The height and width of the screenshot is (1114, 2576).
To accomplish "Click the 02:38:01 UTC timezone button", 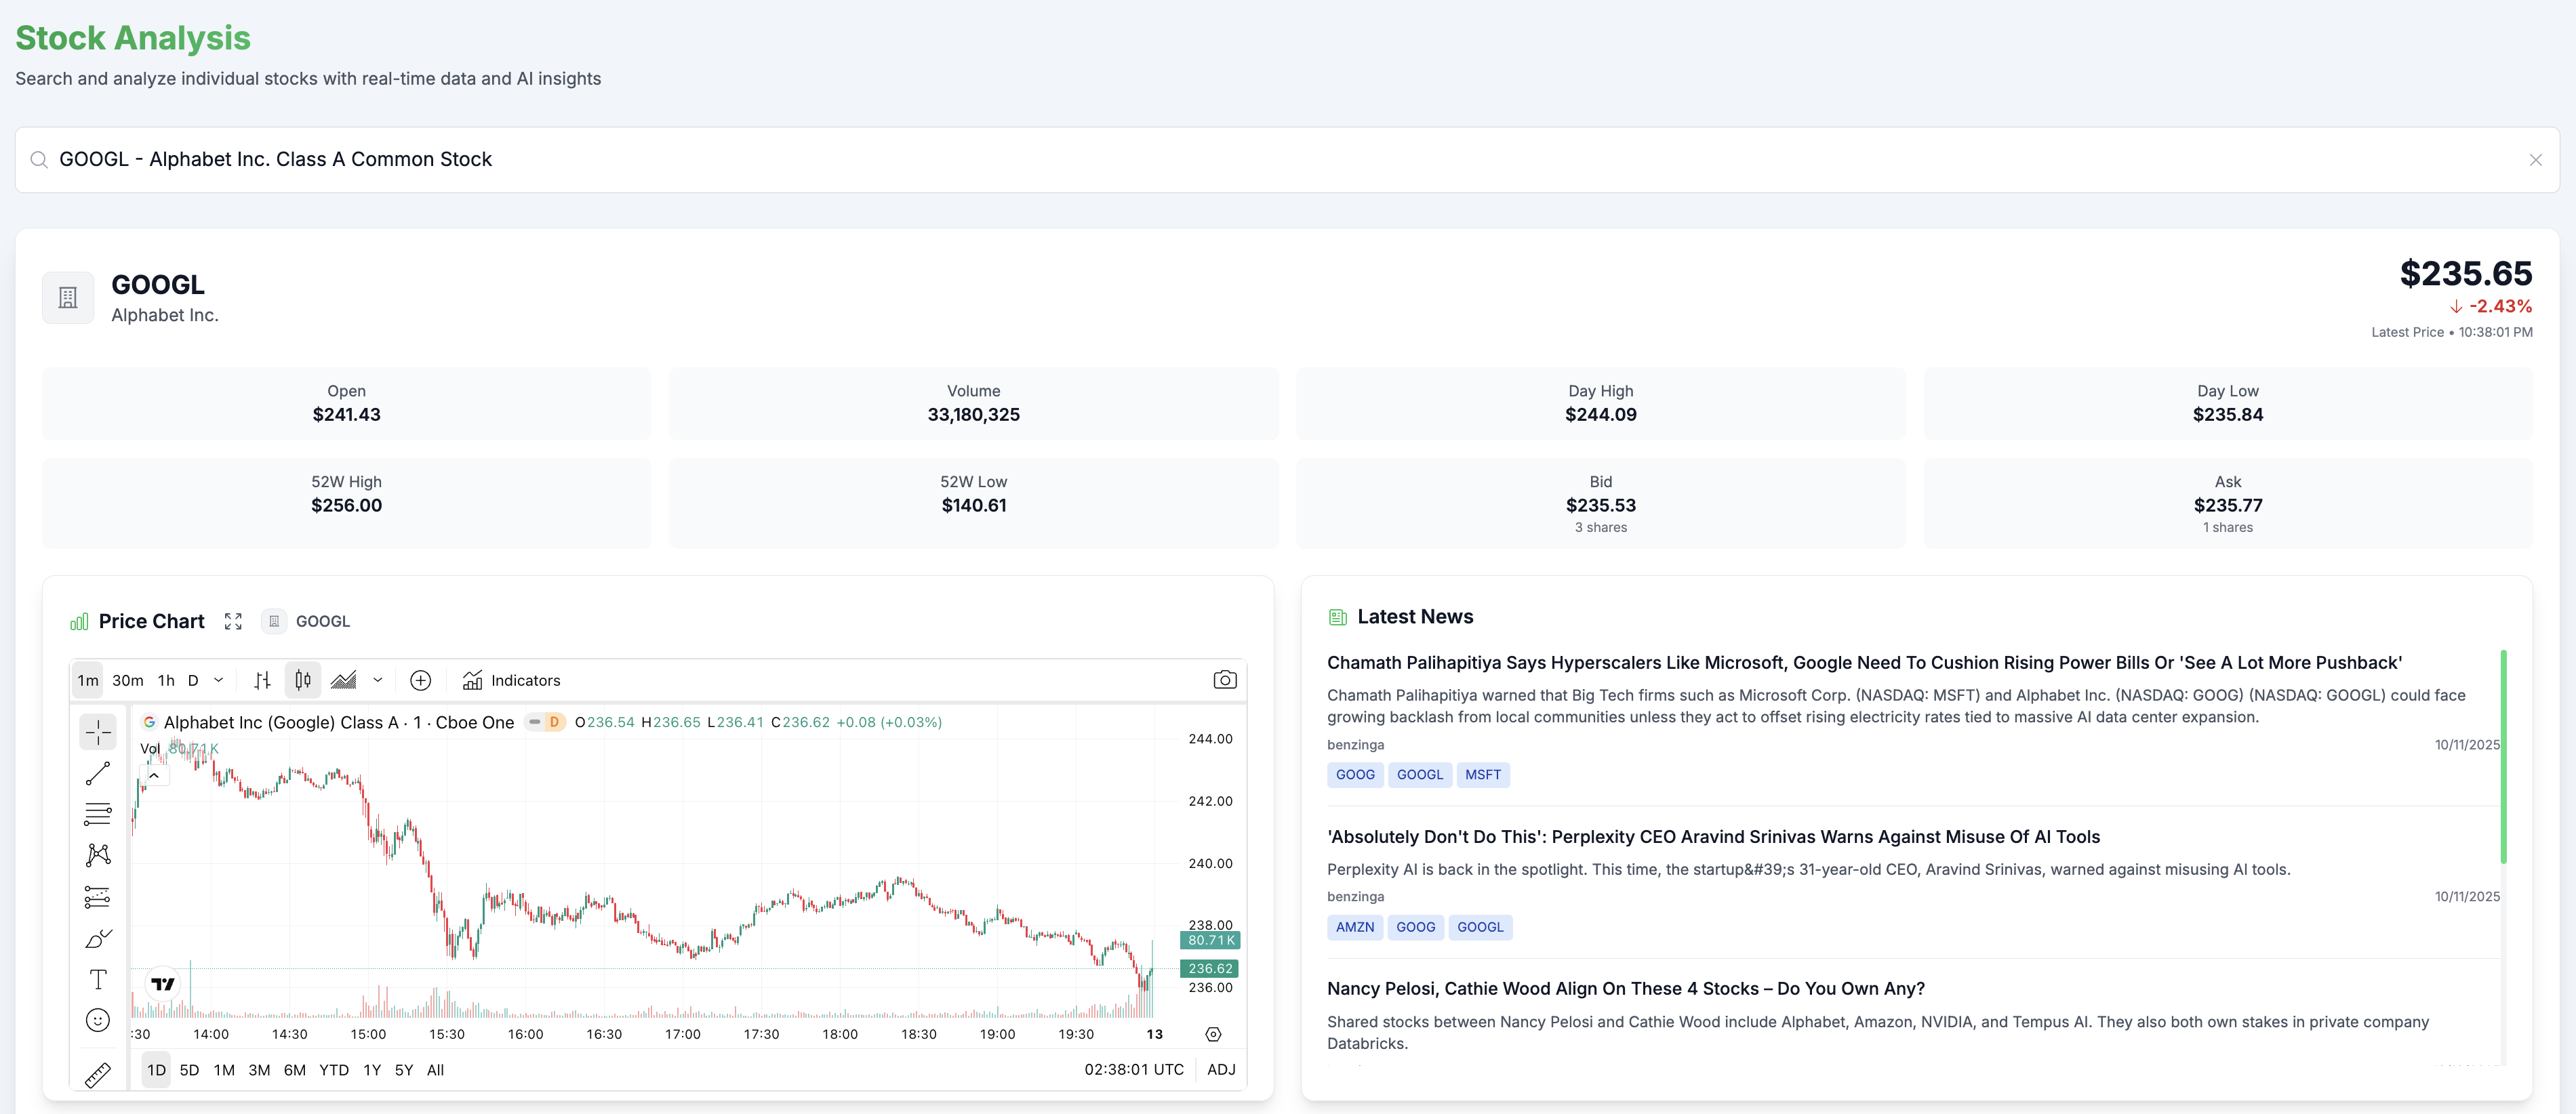I will pyautogui.click(x=1134, y=1069).
